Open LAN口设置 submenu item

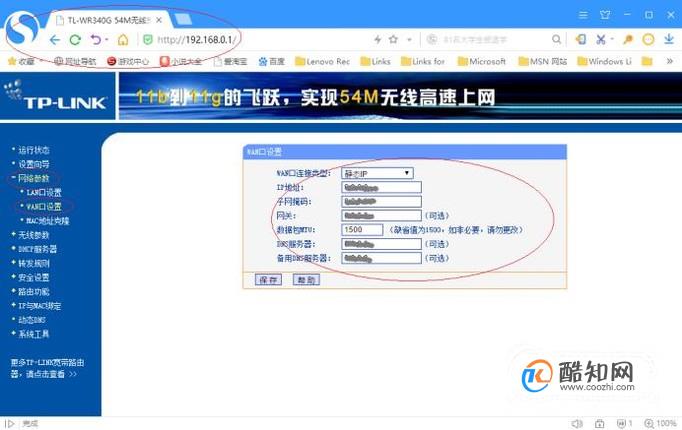pyautogui.click(x=43, y=192)
